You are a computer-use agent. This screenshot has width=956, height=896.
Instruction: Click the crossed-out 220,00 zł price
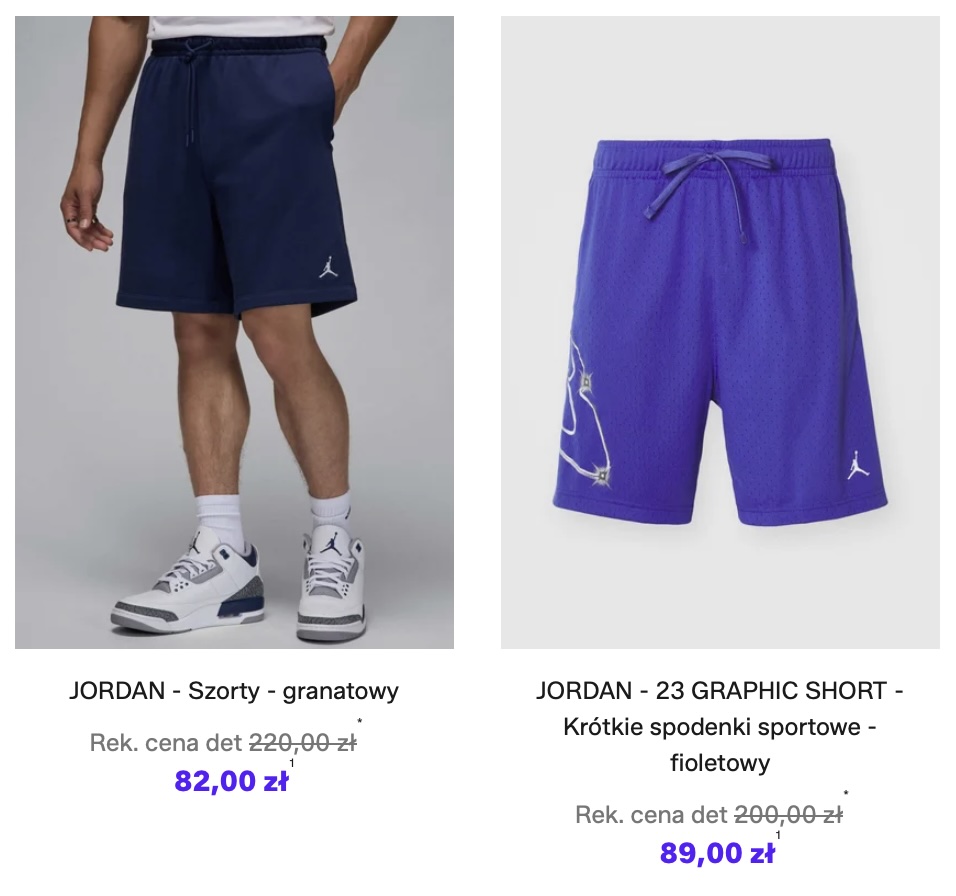coord(303,743)
